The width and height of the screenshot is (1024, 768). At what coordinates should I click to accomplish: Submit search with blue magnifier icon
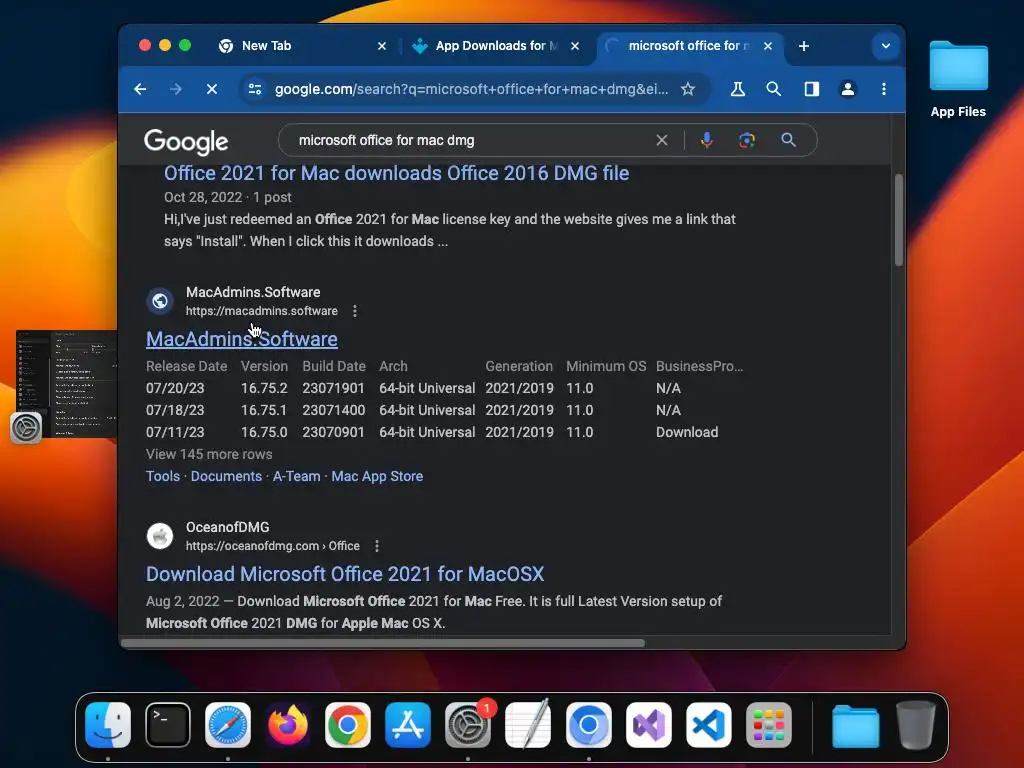coord(788,140)
